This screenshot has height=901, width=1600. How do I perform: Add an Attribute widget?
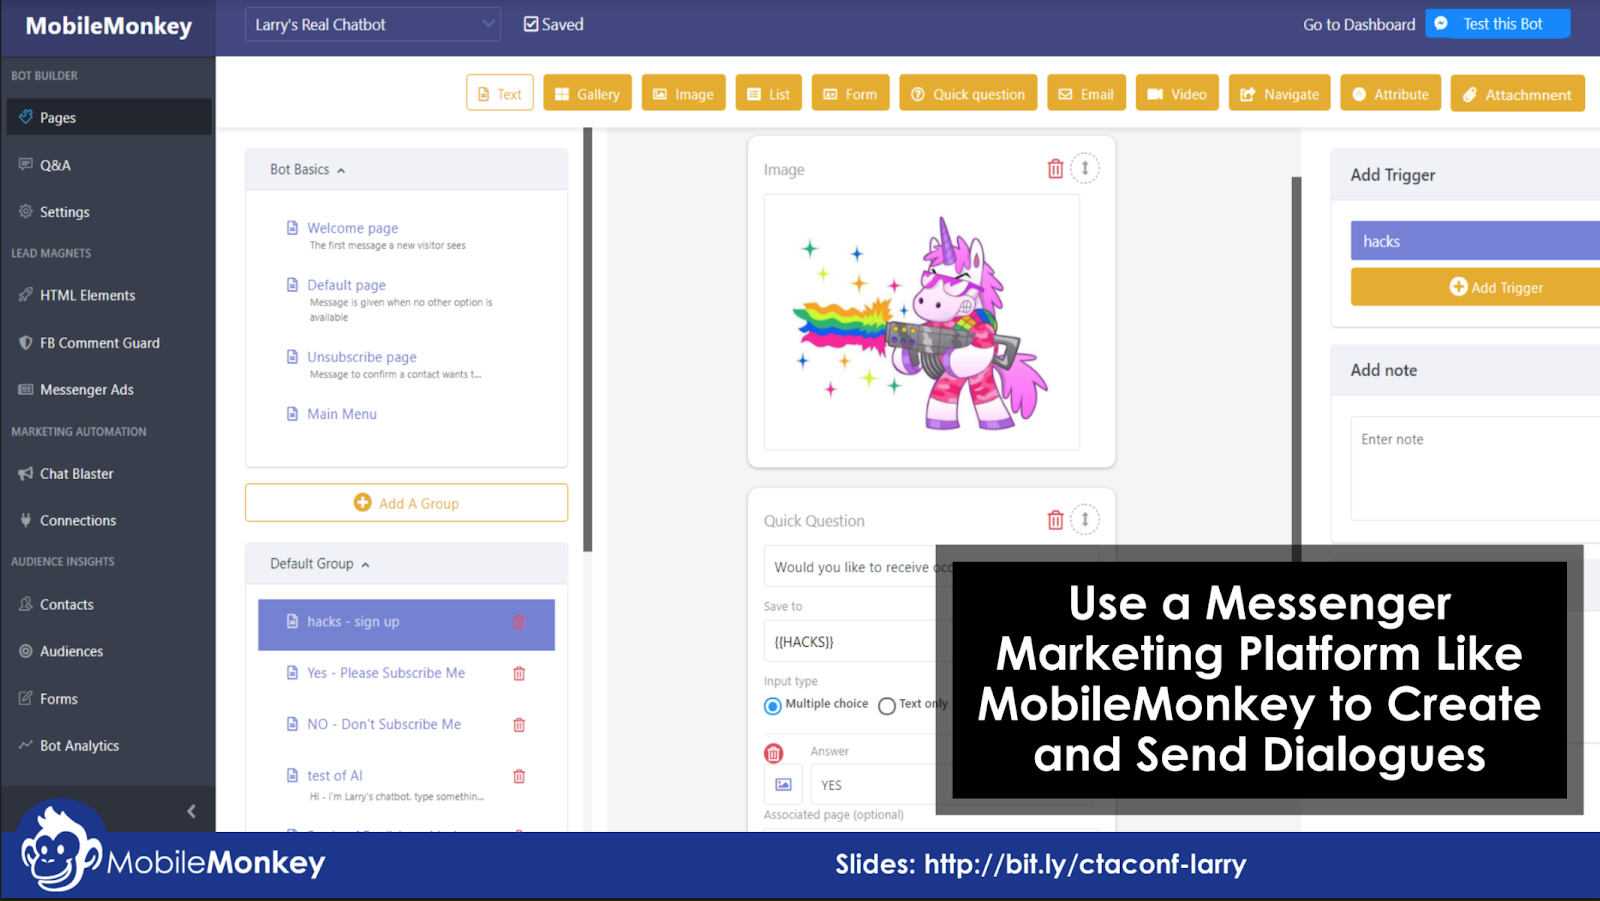(x=1390, y=94)
